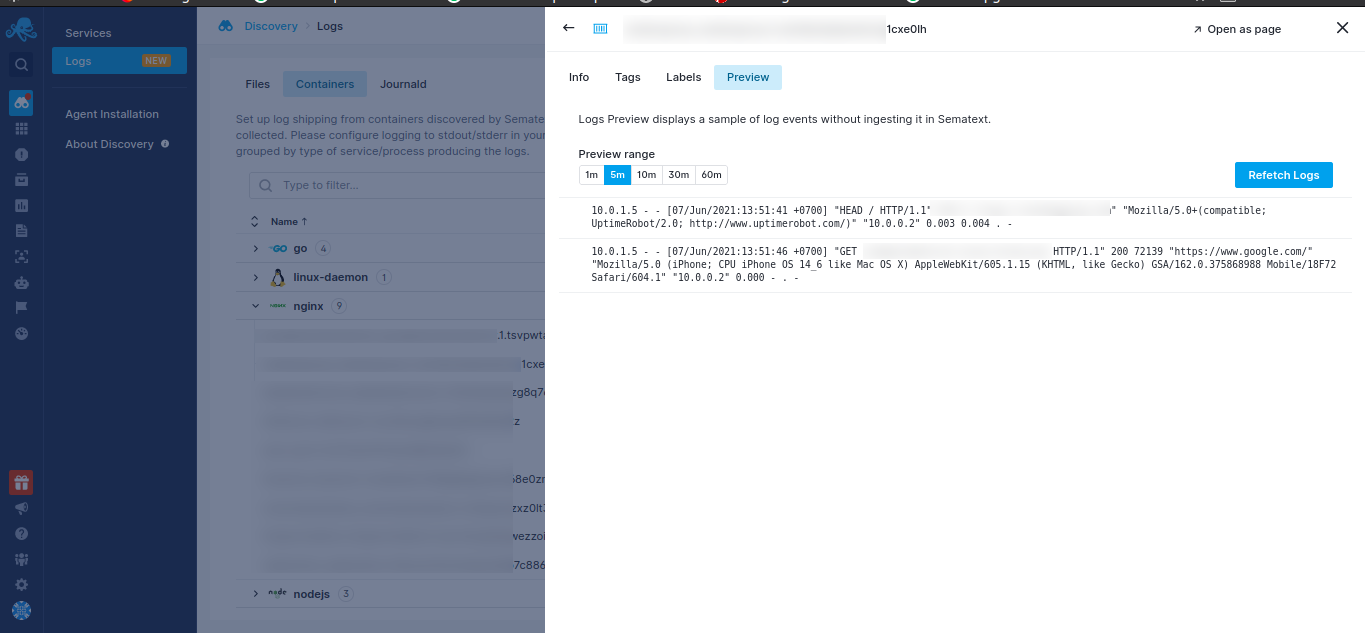Select the nginx container ending in zg8q7
This screenshot has height=633, width=1365.
[x=400, y=392]
